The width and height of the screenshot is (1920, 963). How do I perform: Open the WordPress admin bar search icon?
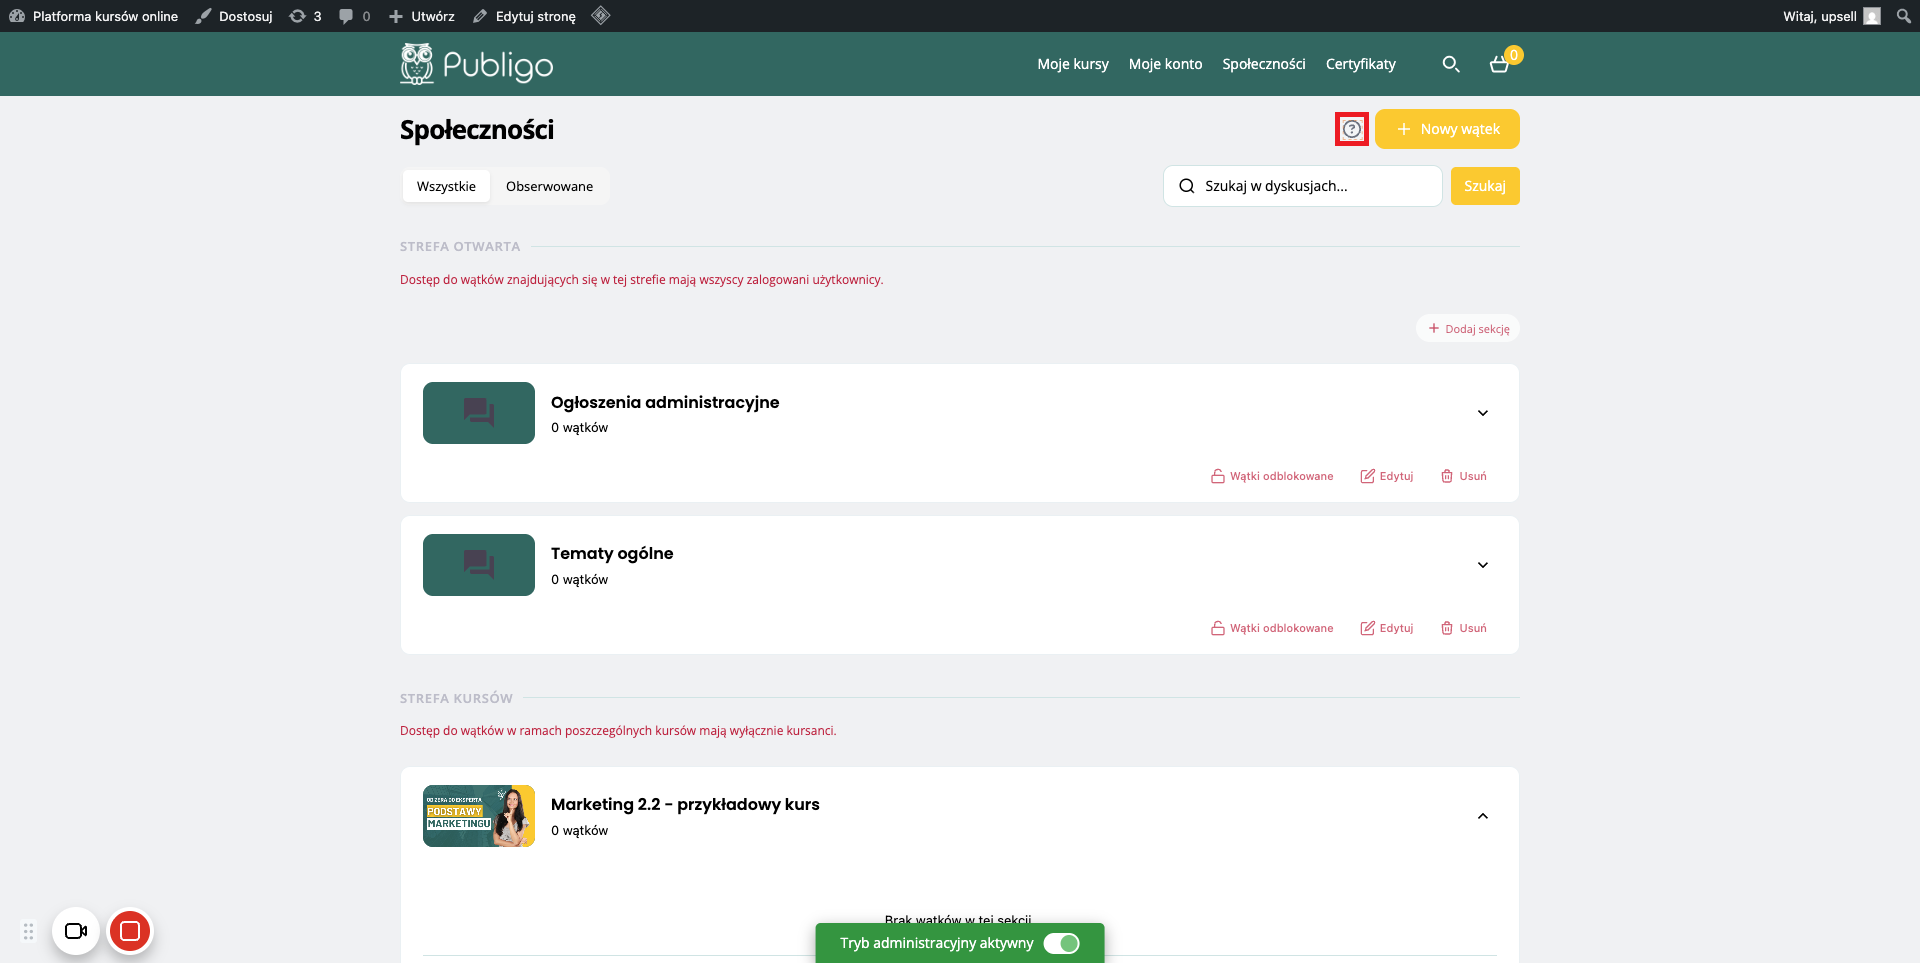[1903, 16]
